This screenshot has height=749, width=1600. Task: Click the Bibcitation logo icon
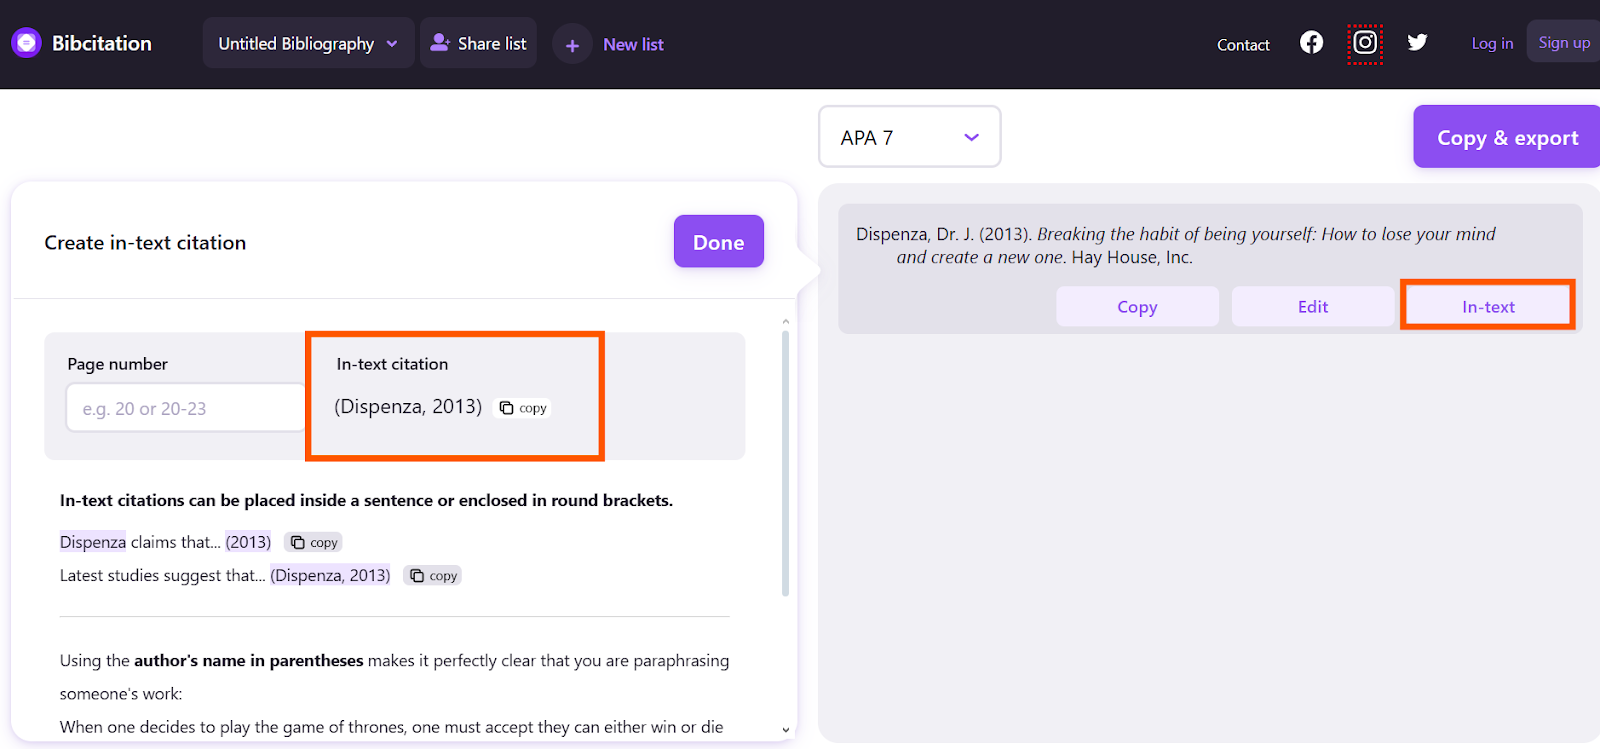[x=26, y=43]
